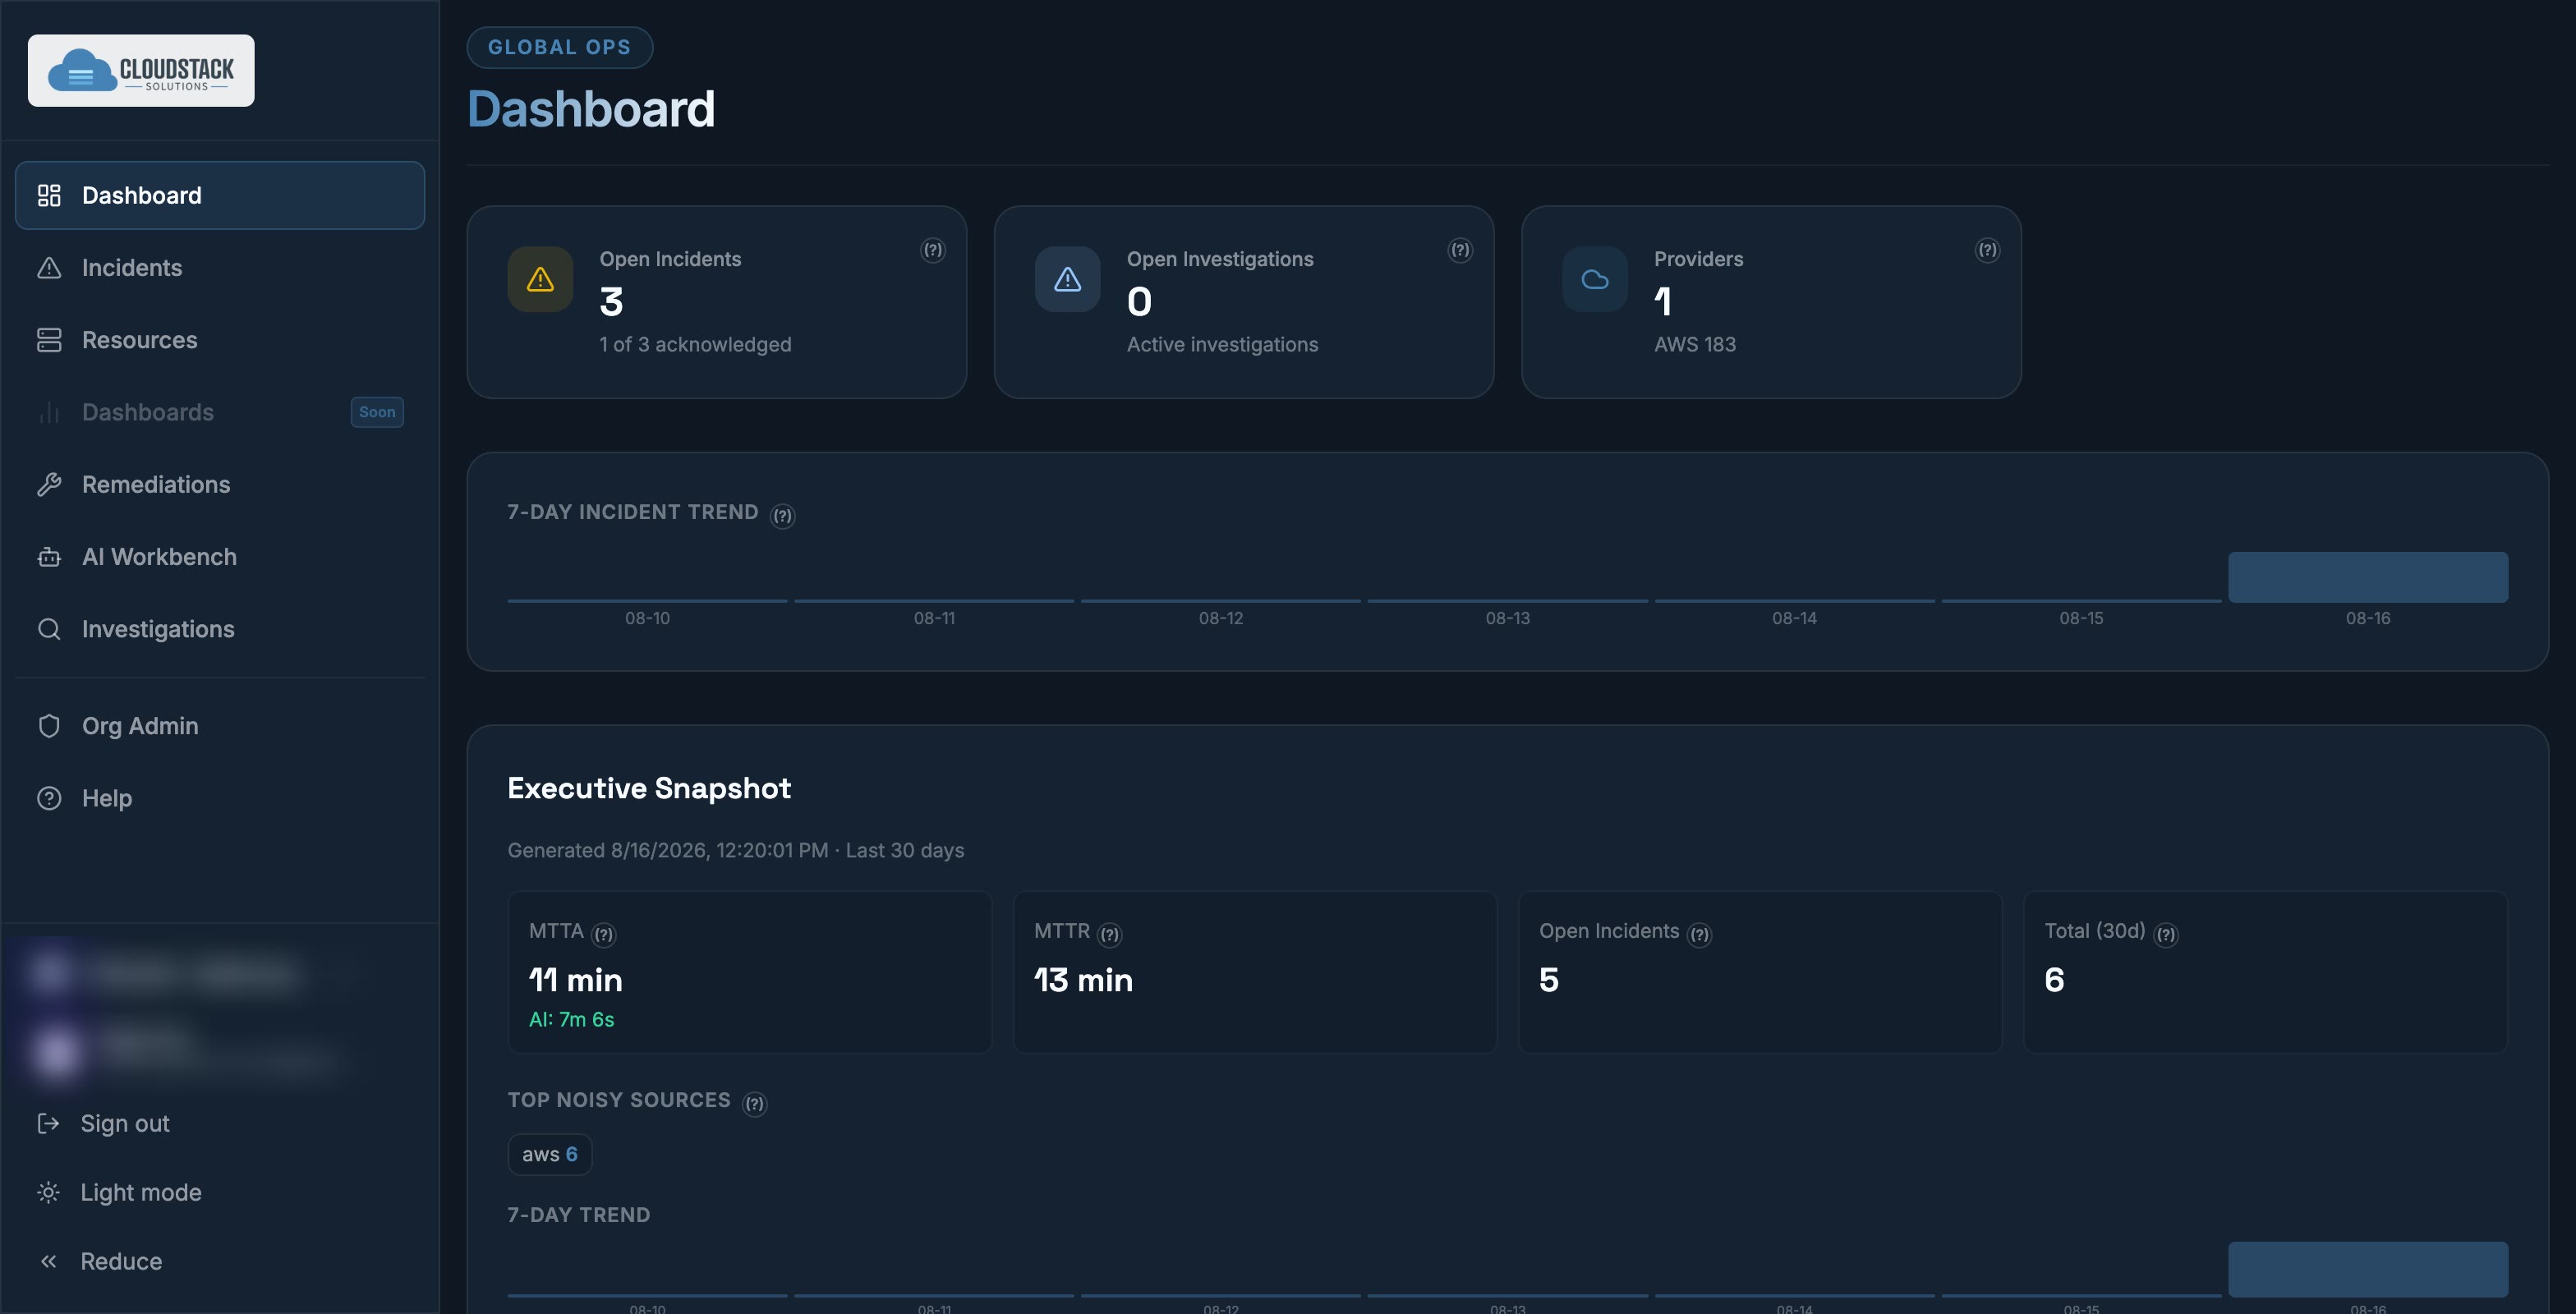
Task: Click the blurred user avatar in the sidebar
Action: pyautogui.click(x=55, y=1053)
